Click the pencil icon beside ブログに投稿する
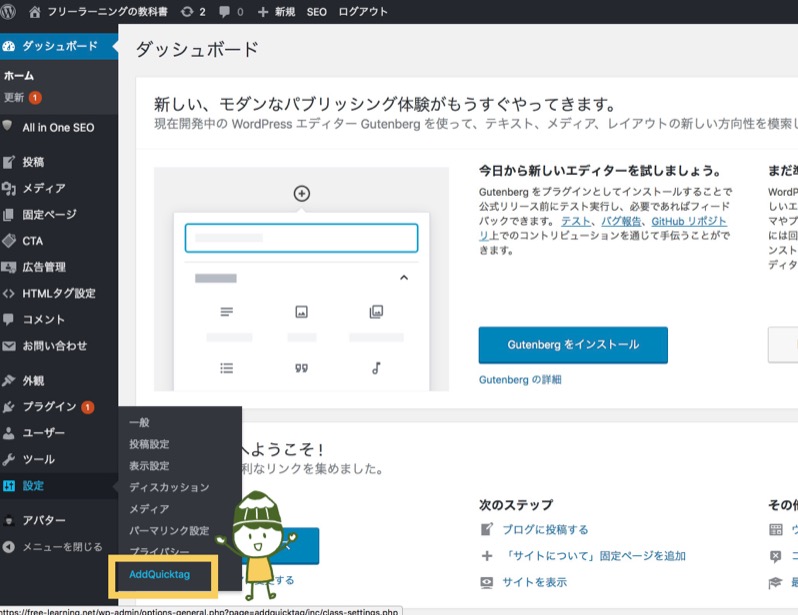Screen dimensions: 798x615 [487, 529]
